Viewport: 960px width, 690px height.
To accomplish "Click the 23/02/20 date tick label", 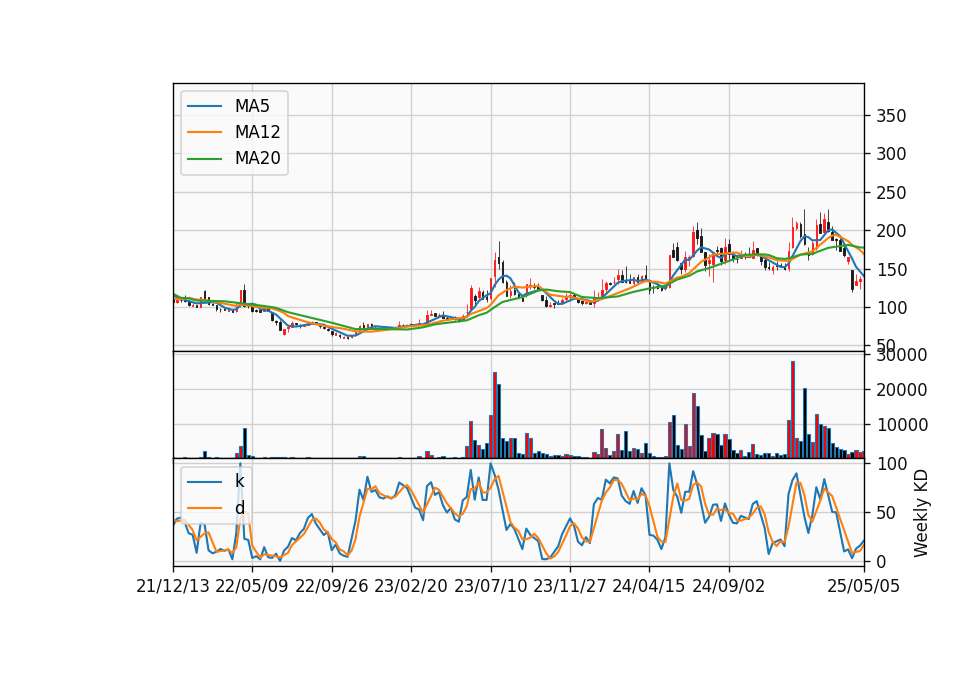I will coord(411,586).
